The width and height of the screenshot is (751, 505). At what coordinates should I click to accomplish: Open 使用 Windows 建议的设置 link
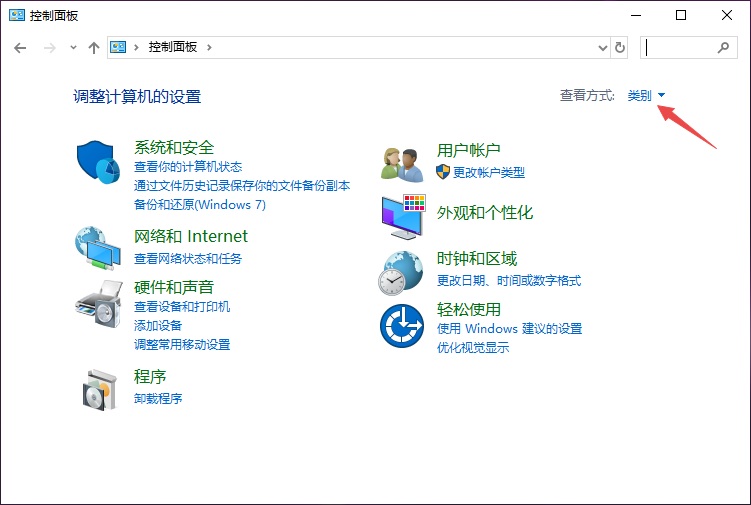[510, 329]
